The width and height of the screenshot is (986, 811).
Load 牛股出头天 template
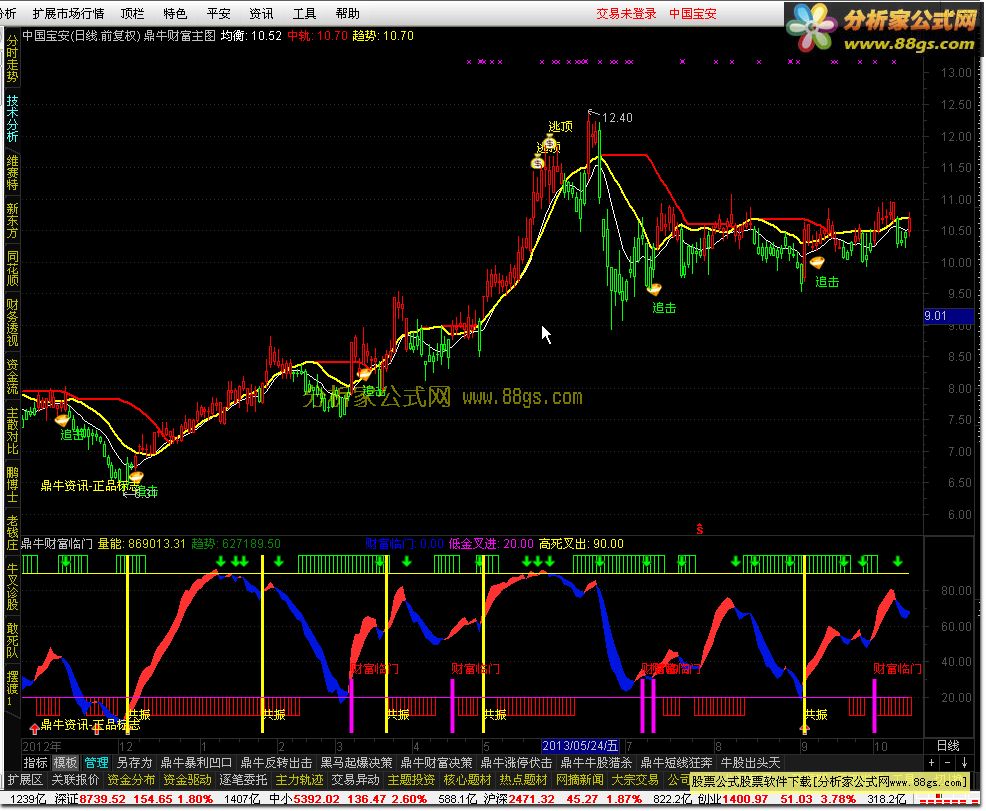(750, 763)
